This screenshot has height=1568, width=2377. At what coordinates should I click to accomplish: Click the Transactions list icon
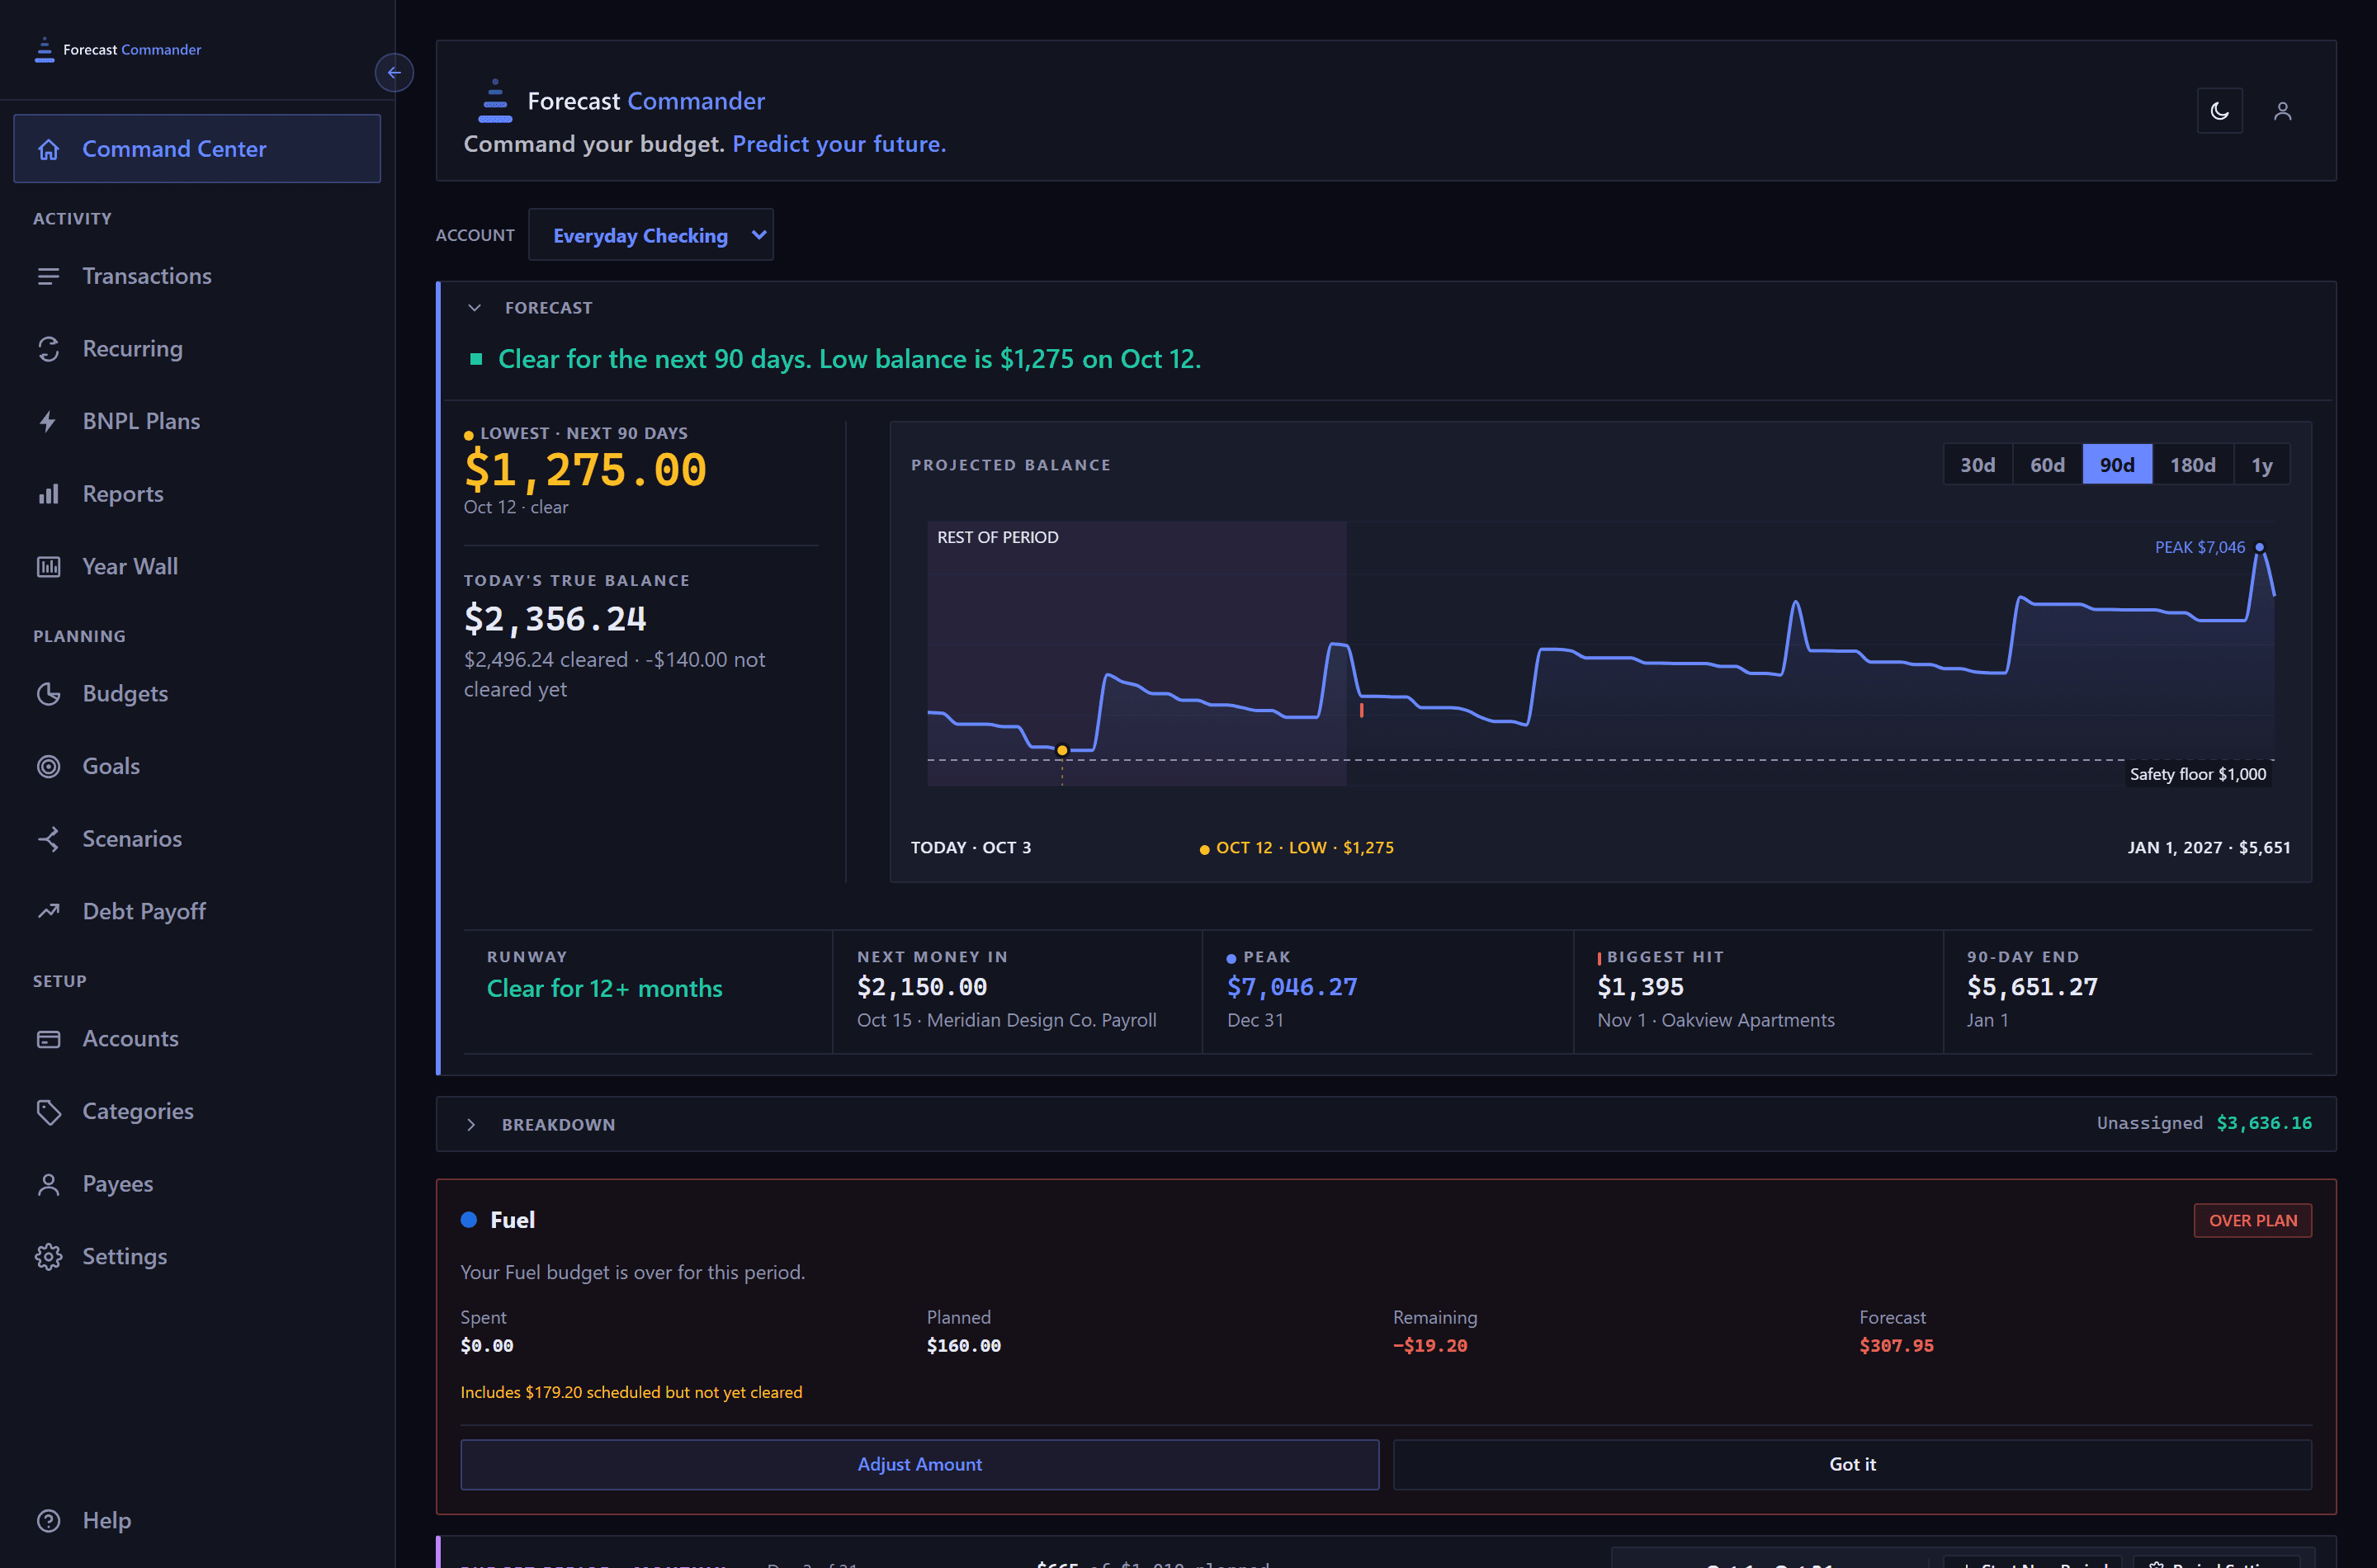[x=48, y=276]
